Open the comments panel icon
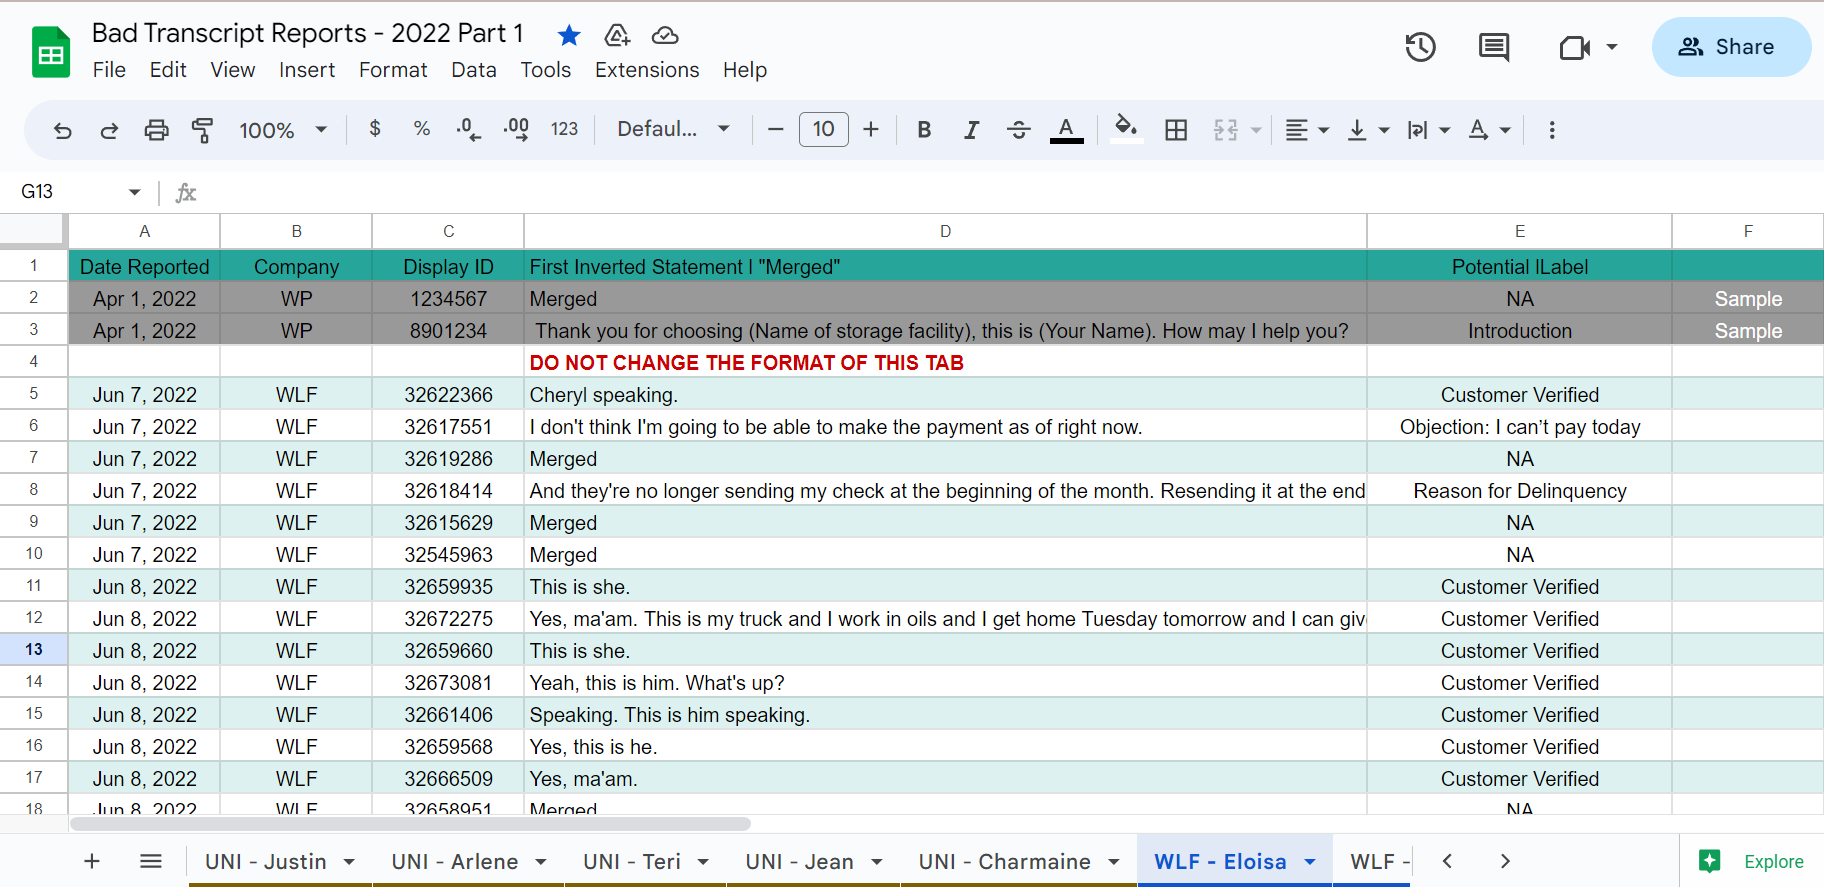The height and width of the screenshot is (887, 1824). [1494, 47]
